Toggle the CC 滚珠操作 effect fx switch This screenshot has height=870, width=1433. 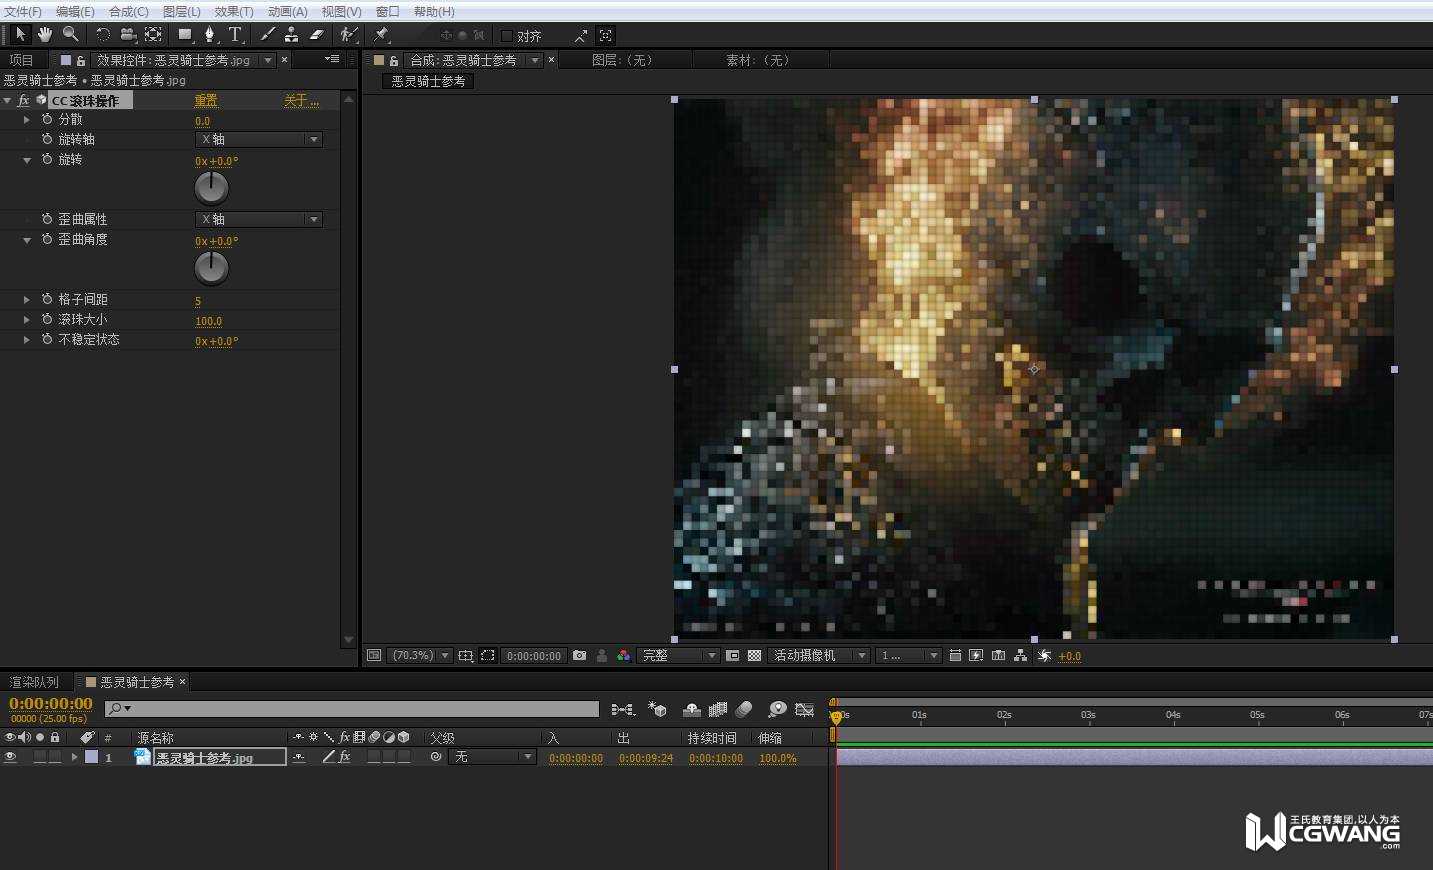point(24,101)
